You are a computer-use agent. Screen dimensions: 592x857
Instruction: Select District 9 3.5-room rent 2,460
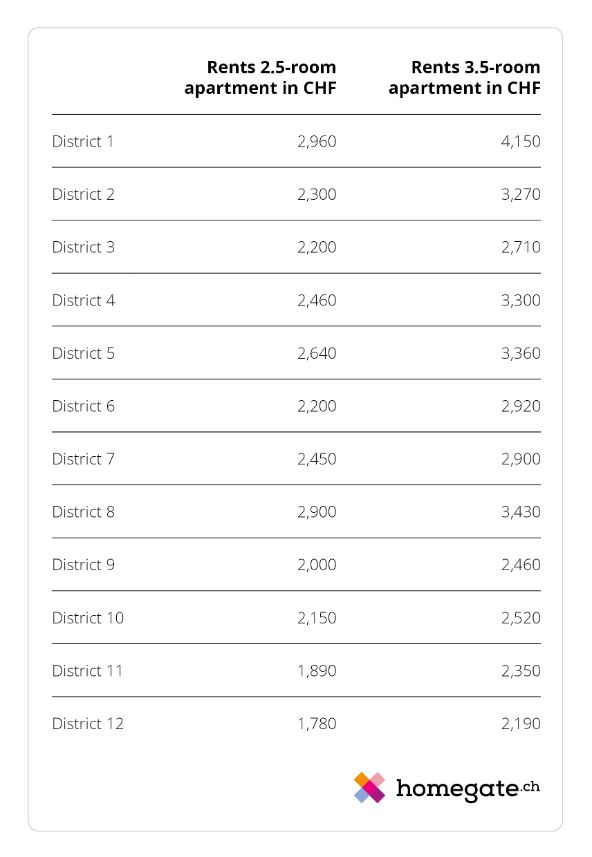pos(521,565)
